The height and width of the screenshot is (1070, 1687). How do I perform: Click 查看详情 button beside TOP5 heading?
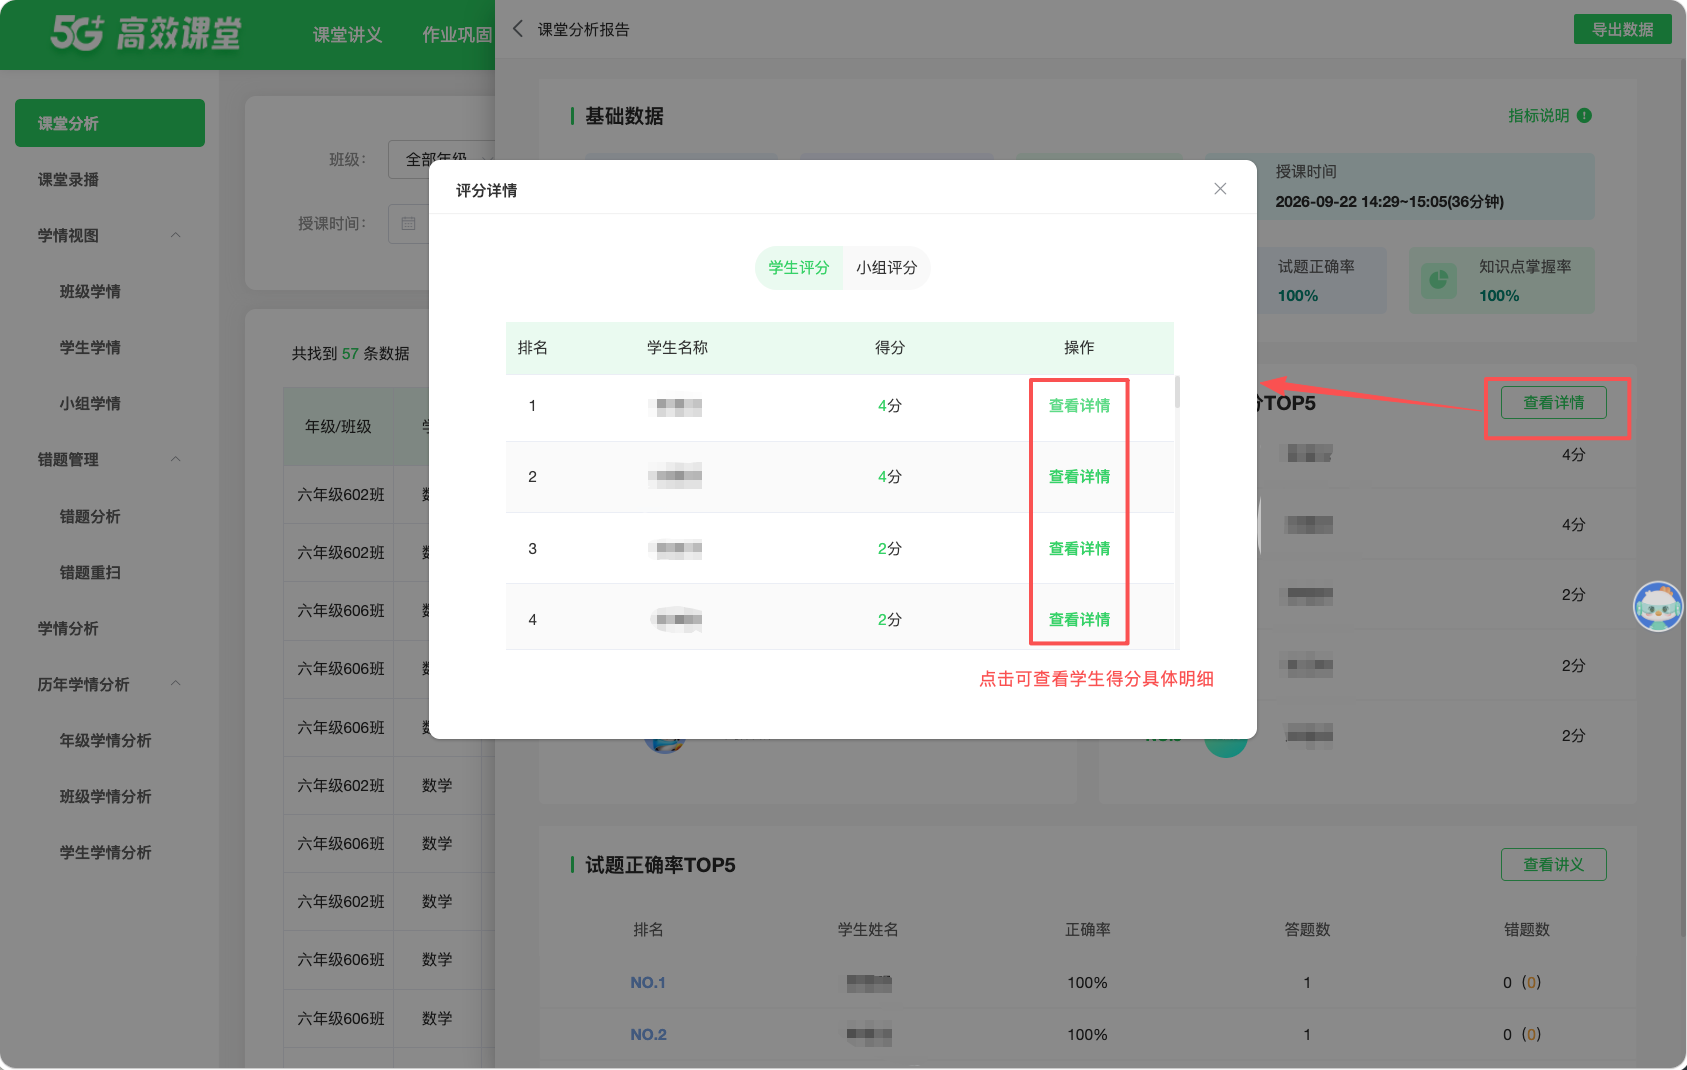coord(1553,403)
